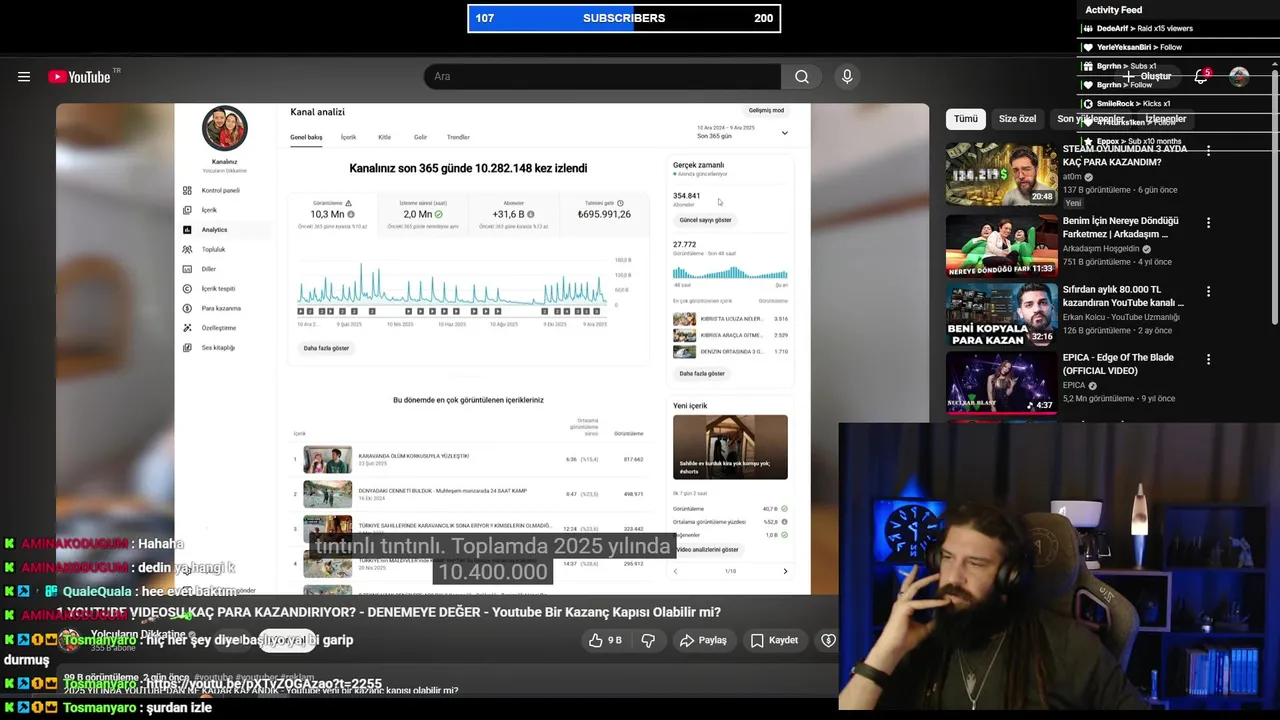Start voice search with the microphone icon

coord(847,77)
